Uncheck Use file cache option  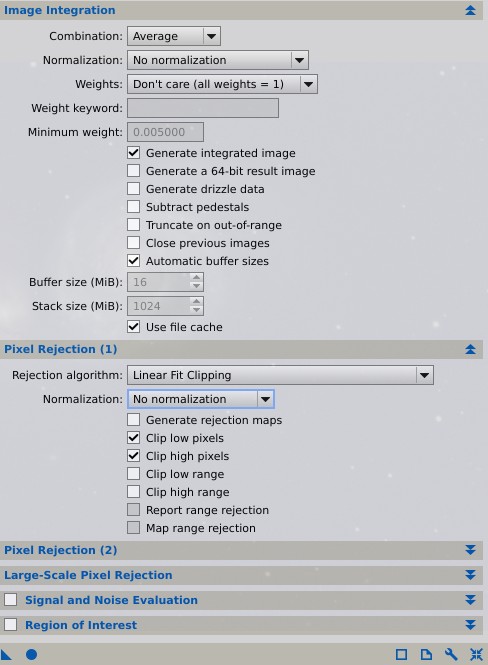tap(134, 327)
